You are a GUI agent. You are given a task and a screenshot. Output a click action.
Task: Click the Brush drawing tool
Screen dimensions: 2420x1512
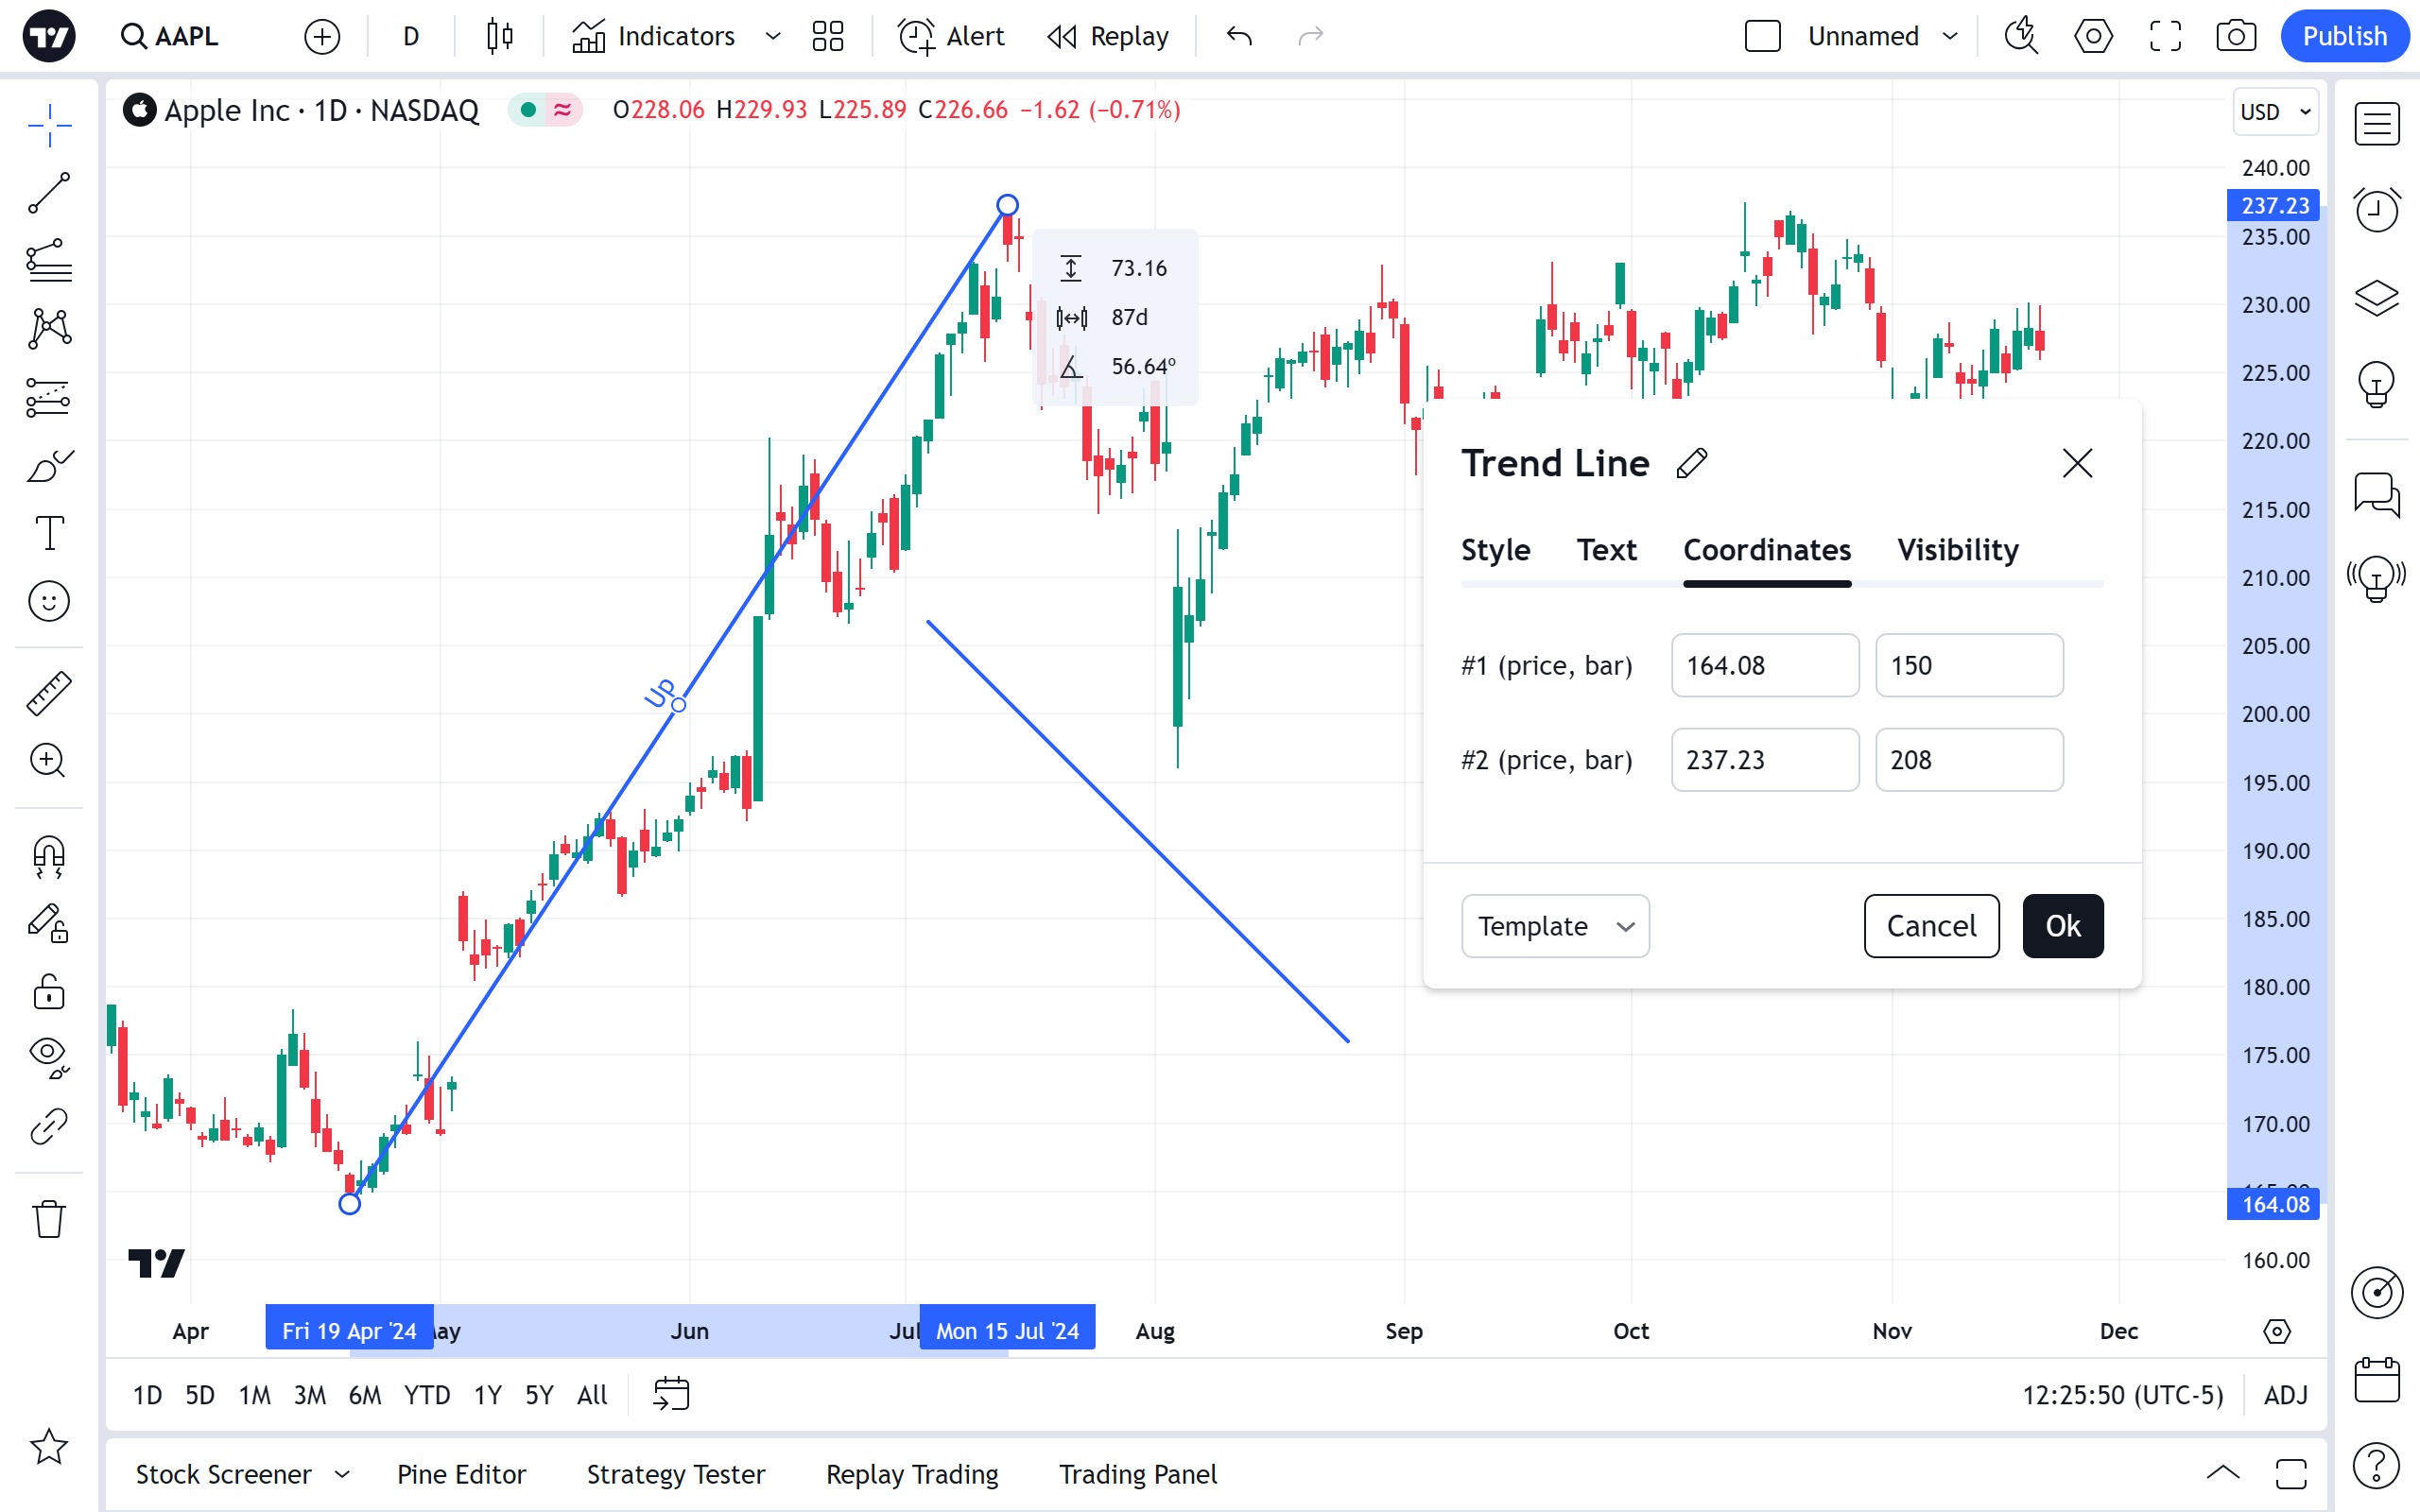[49, 466]
